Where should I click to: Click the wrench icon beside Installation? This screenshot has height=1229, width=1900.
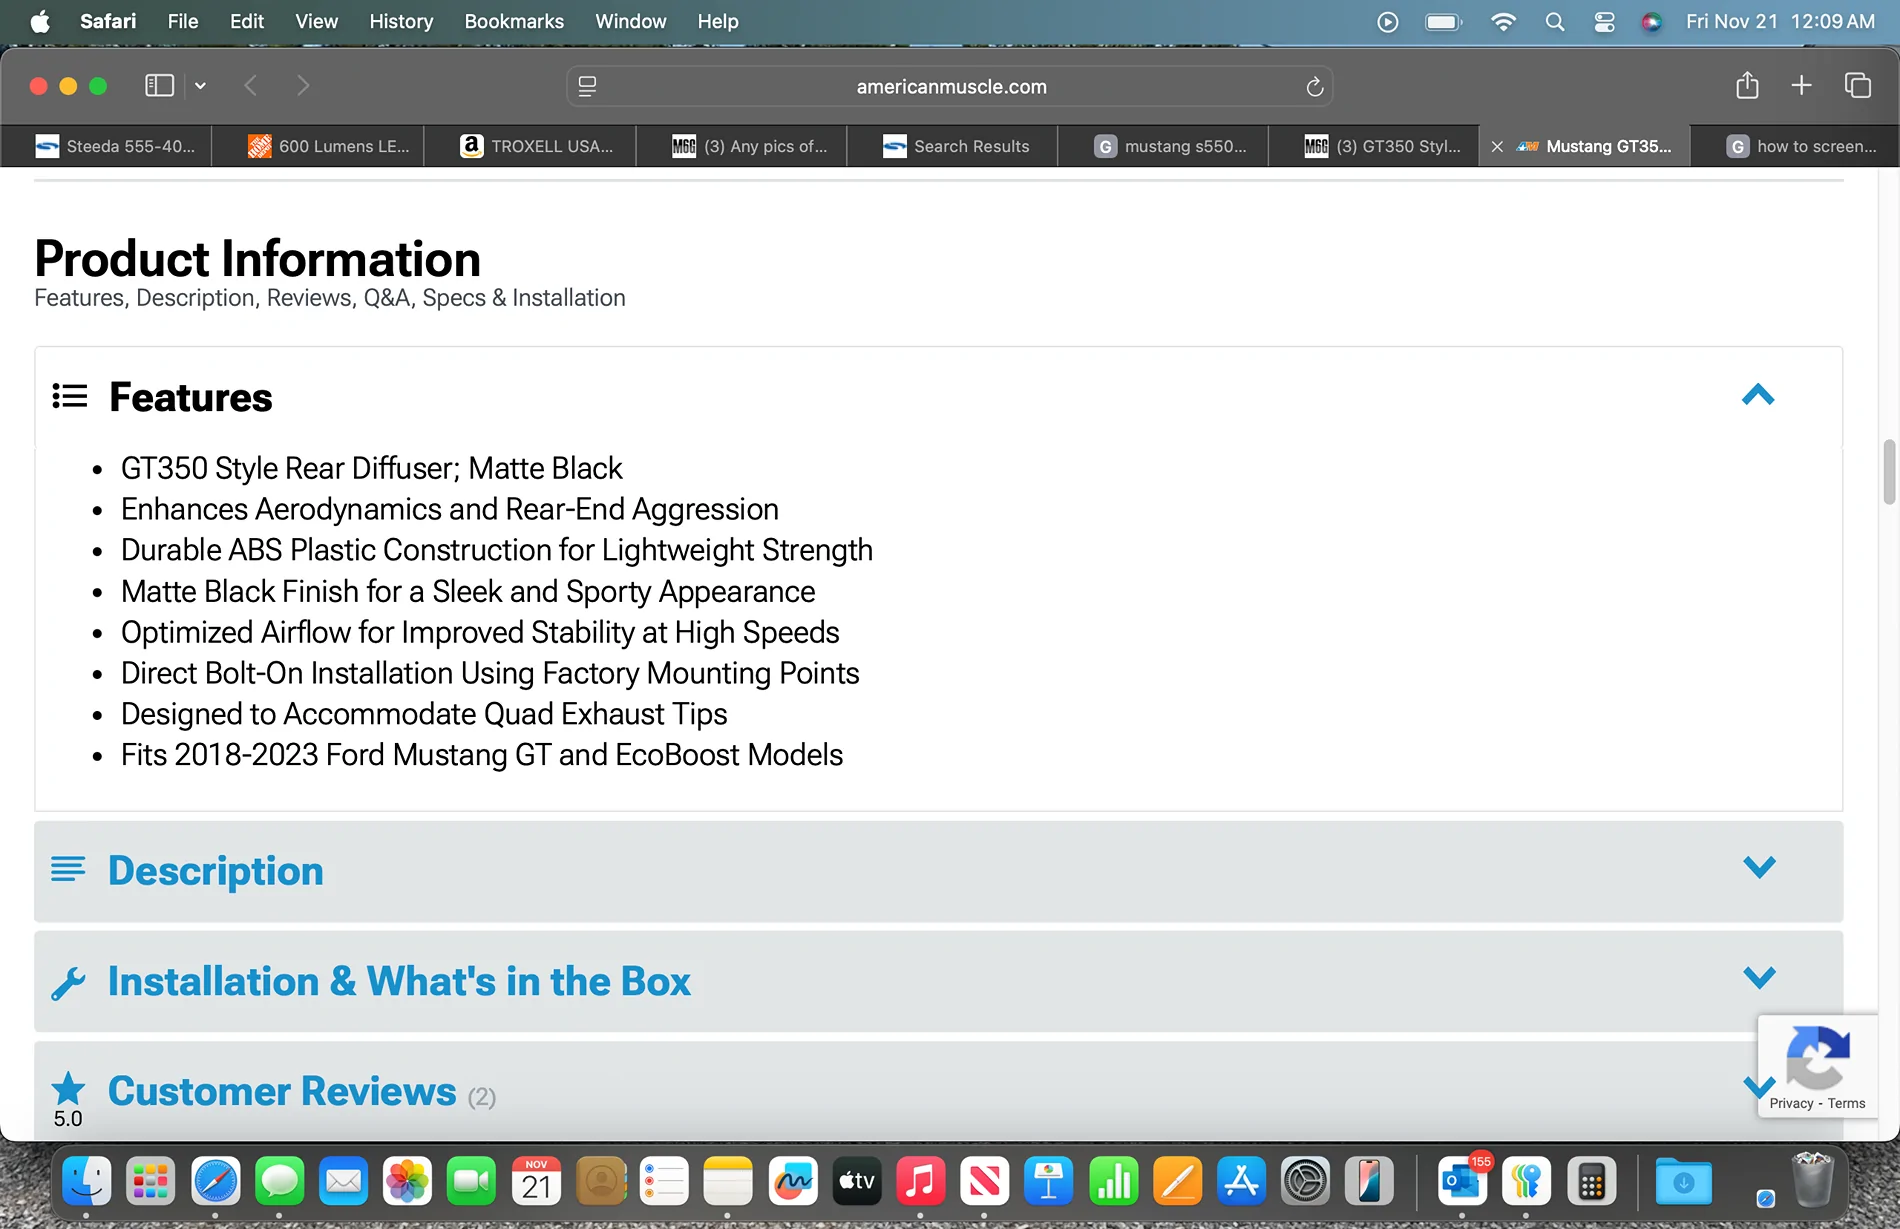tap(68, 983)
